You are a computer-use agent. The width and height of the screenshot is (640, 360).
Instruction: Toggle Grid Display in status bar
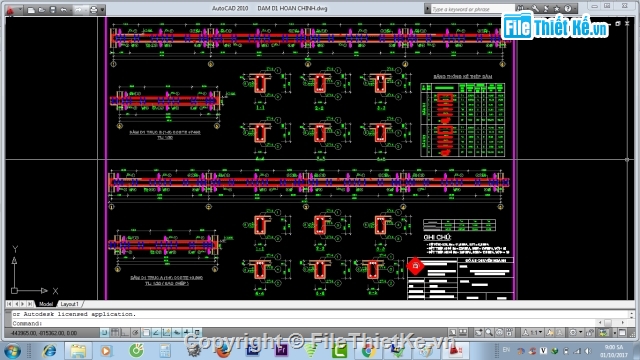(115, 333)
